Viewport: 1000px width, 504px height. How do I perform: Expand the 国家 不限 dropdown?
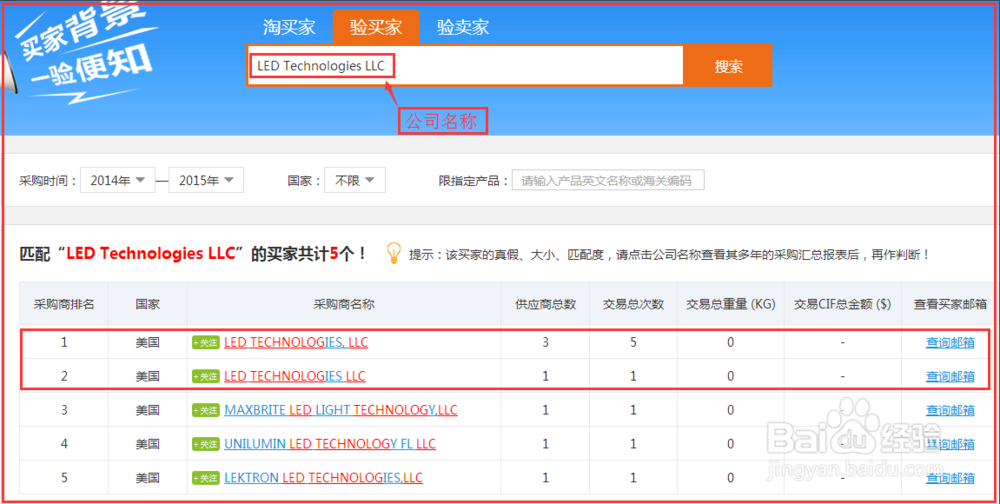[x=355, y=181]
